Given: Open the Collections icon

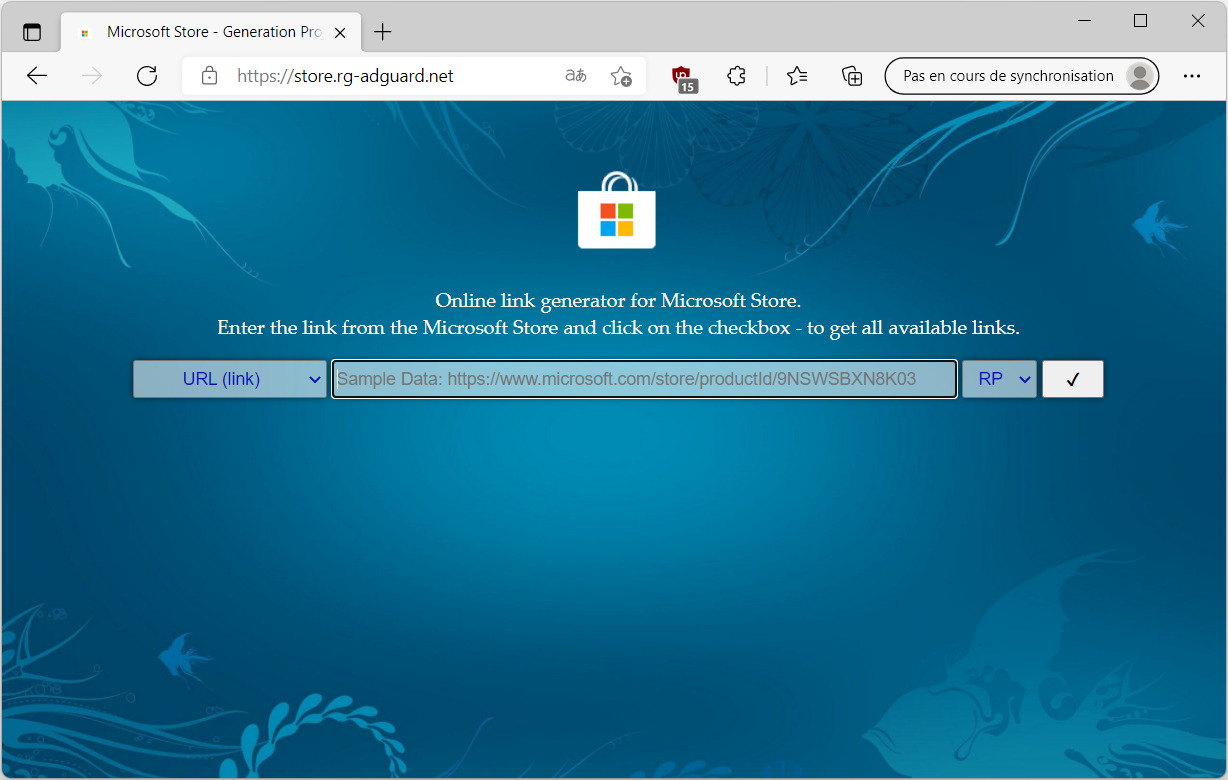Looking at the screenshot, I should [x=852, y=76].
